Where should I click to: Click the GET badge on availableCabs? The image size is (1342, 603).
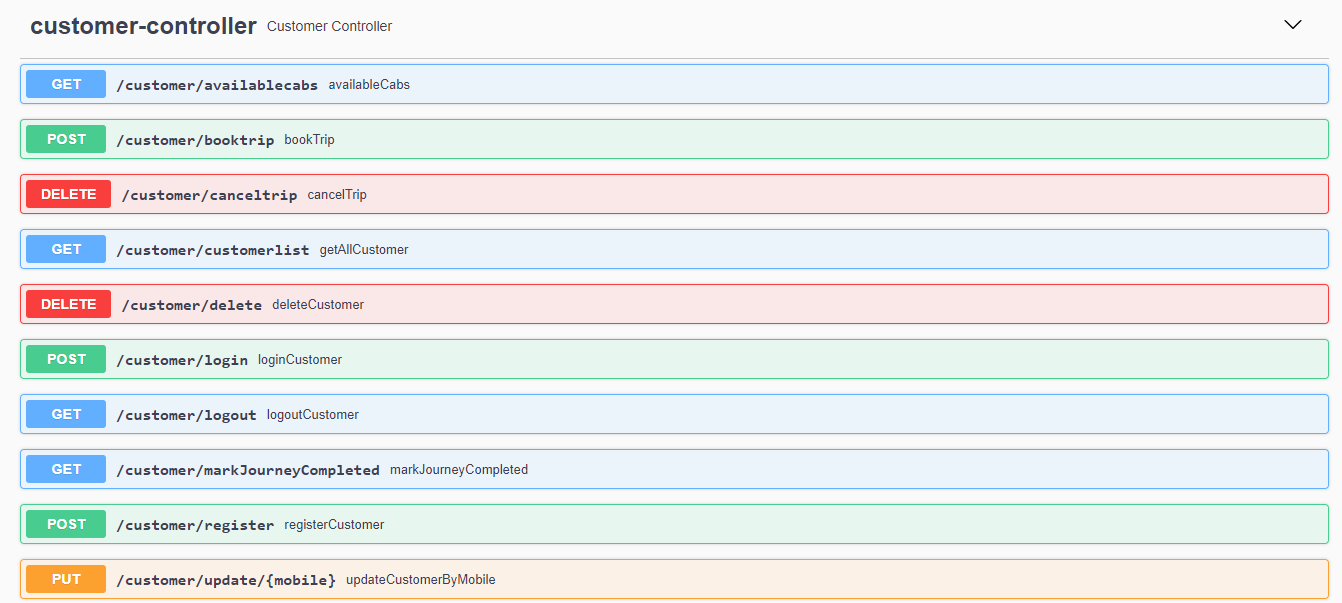(x=65, y=84)
